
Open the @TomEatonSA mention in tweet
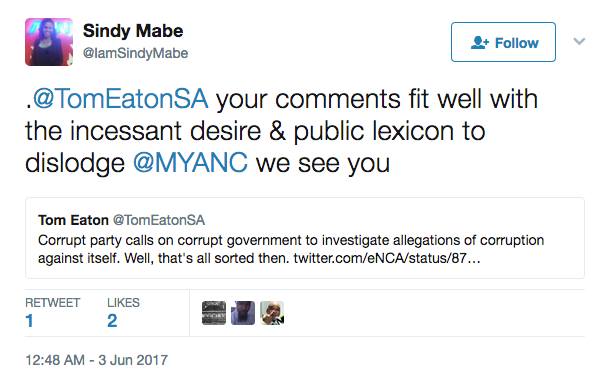point(121,99)
